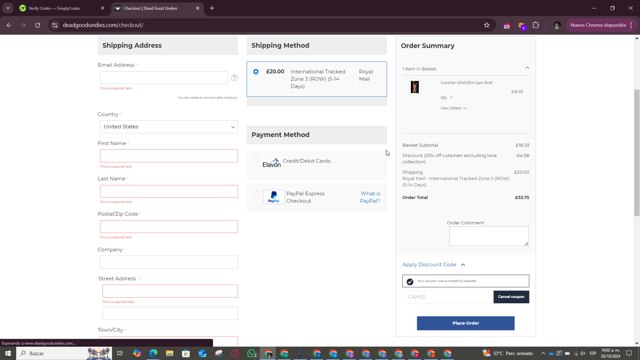This screenshot has width=640, height=360.
Task: Open the Windows notification center icon
Action: [629, 353]
